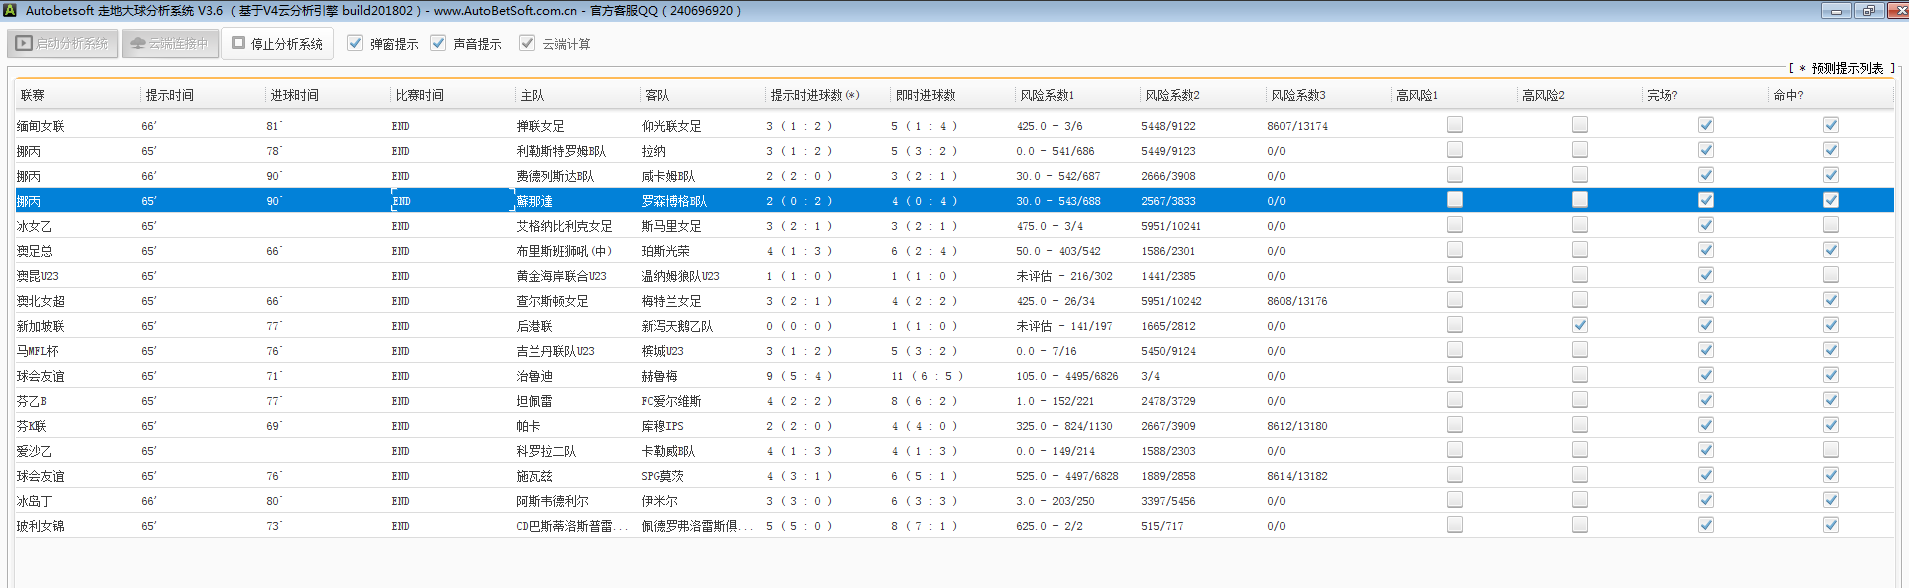Minimize the Autobetsoft window

tap(1836, 11)
